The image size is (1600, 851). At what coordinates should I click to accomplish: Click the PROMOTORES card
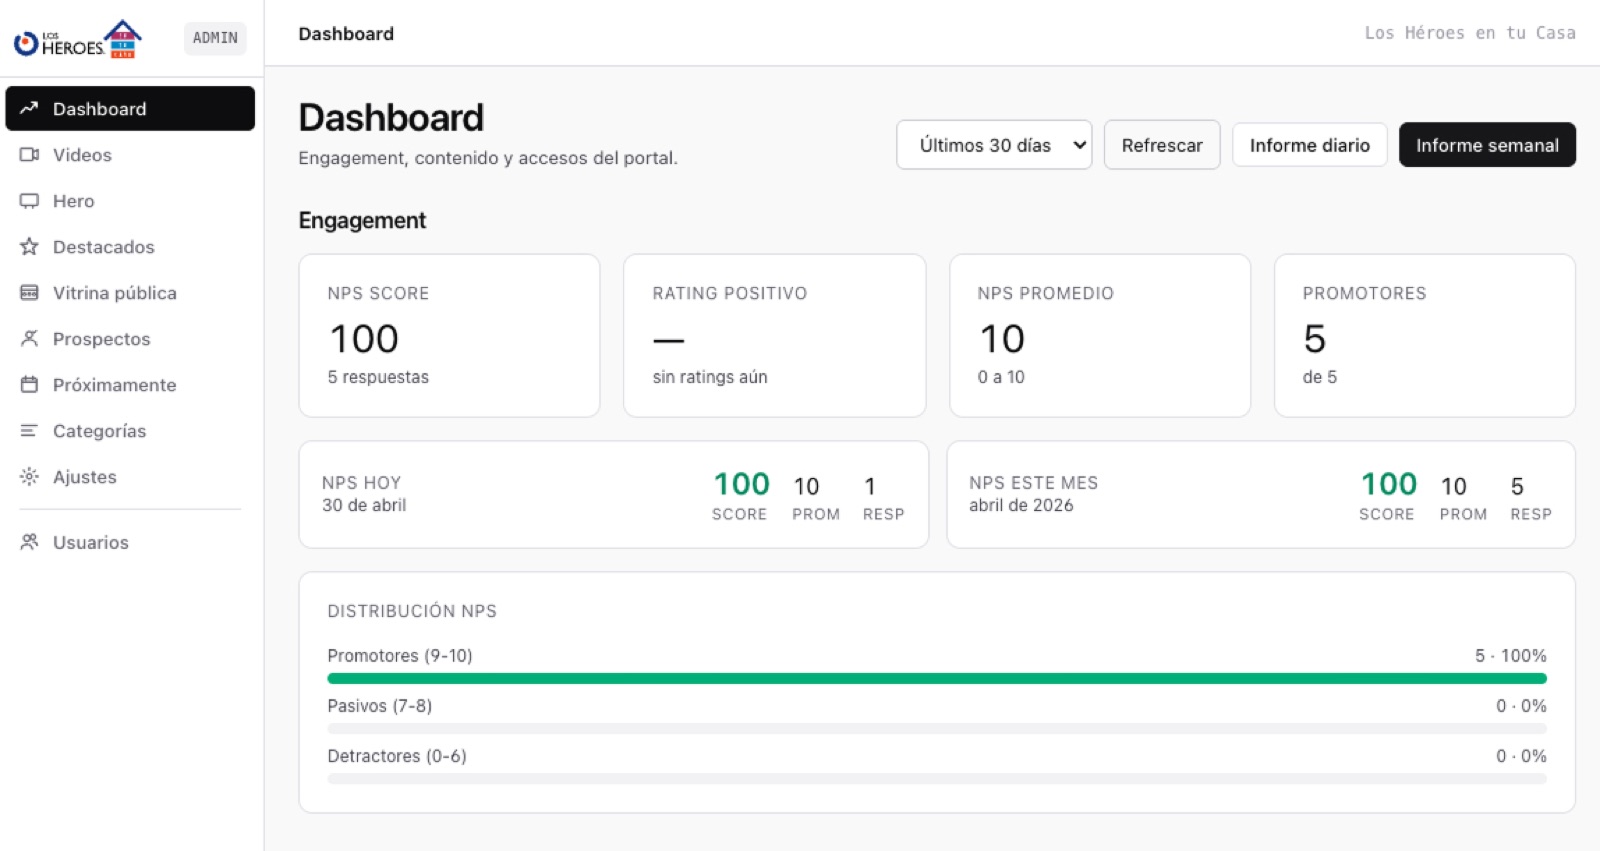(x=1425, y=335)
